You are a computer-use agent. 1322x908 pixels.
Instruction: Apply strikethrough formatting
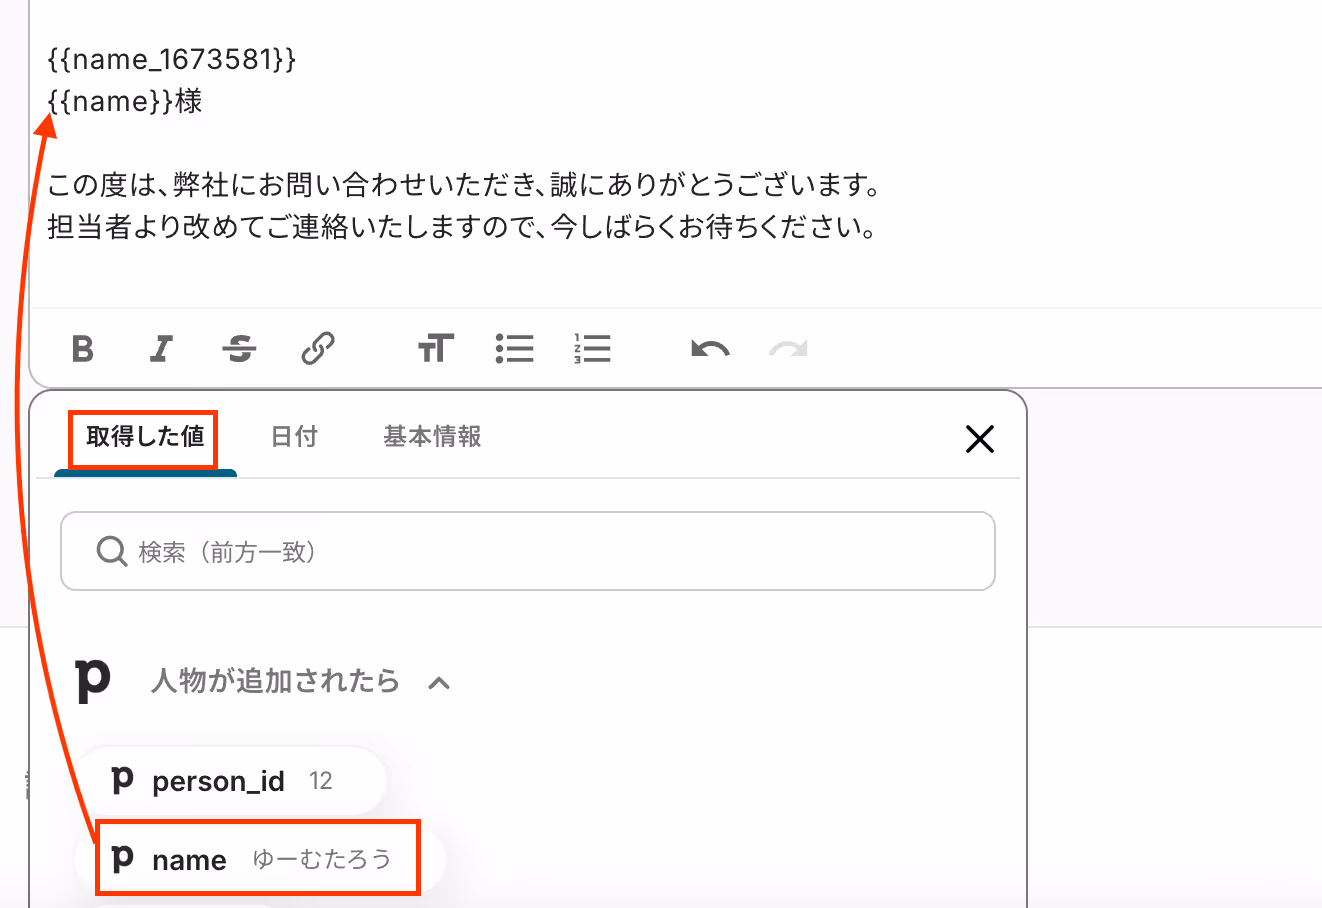click(239, 349)
